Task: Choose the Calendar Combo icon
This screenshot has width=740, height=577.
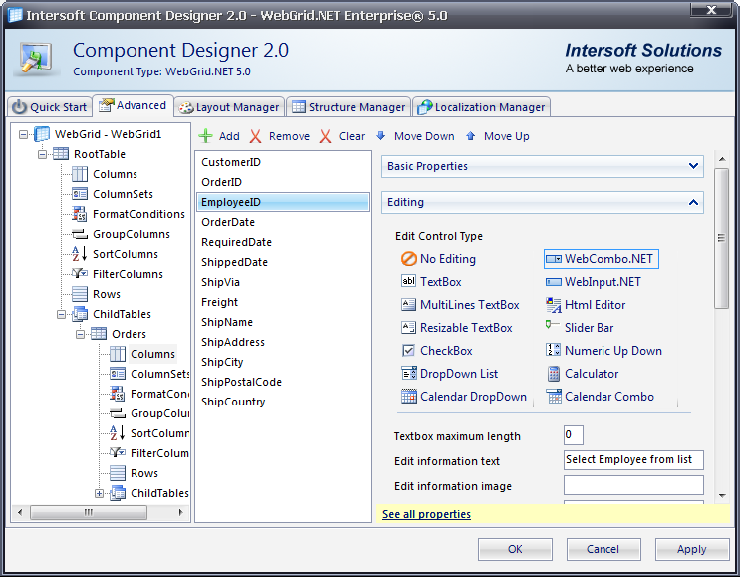Action: pyautogui.click(x=554, y=396)
